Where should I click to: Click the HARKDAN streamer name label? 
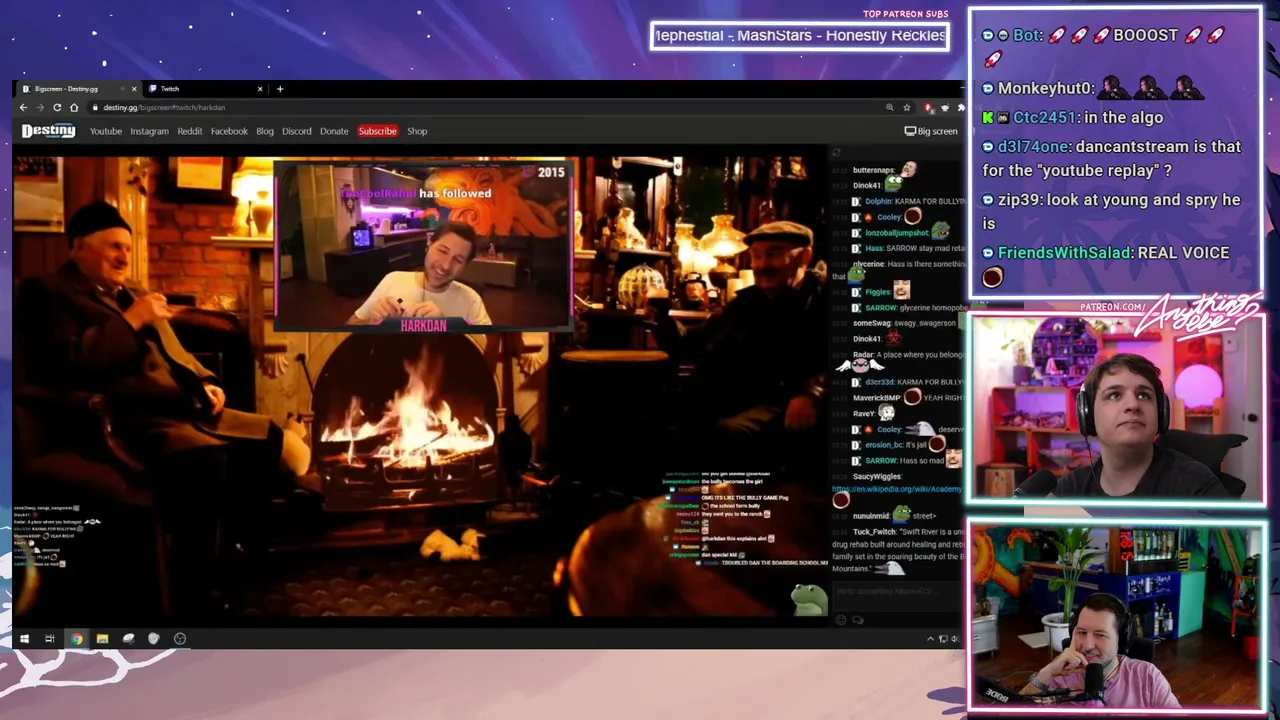point(423,326)
